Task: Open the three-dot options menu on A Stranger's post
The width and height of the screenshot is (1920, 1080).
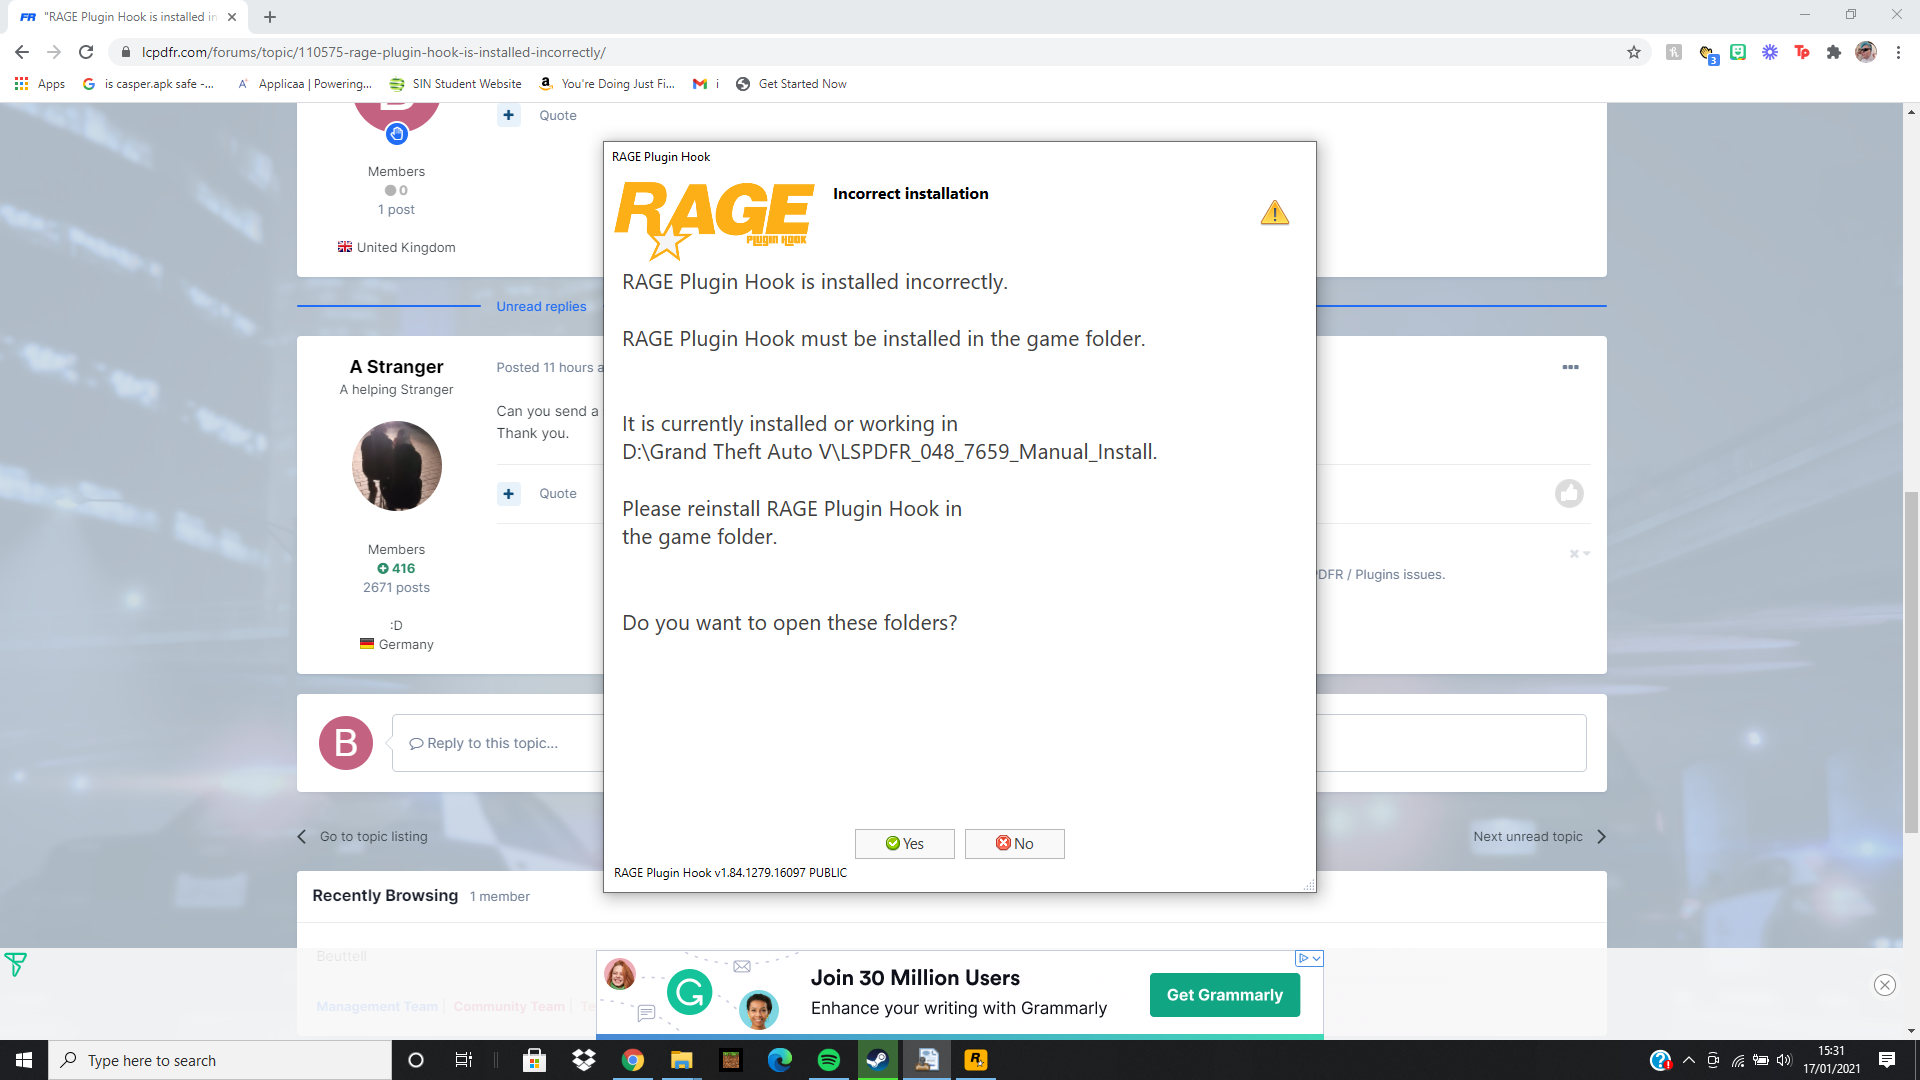Action: point(1570,367)
